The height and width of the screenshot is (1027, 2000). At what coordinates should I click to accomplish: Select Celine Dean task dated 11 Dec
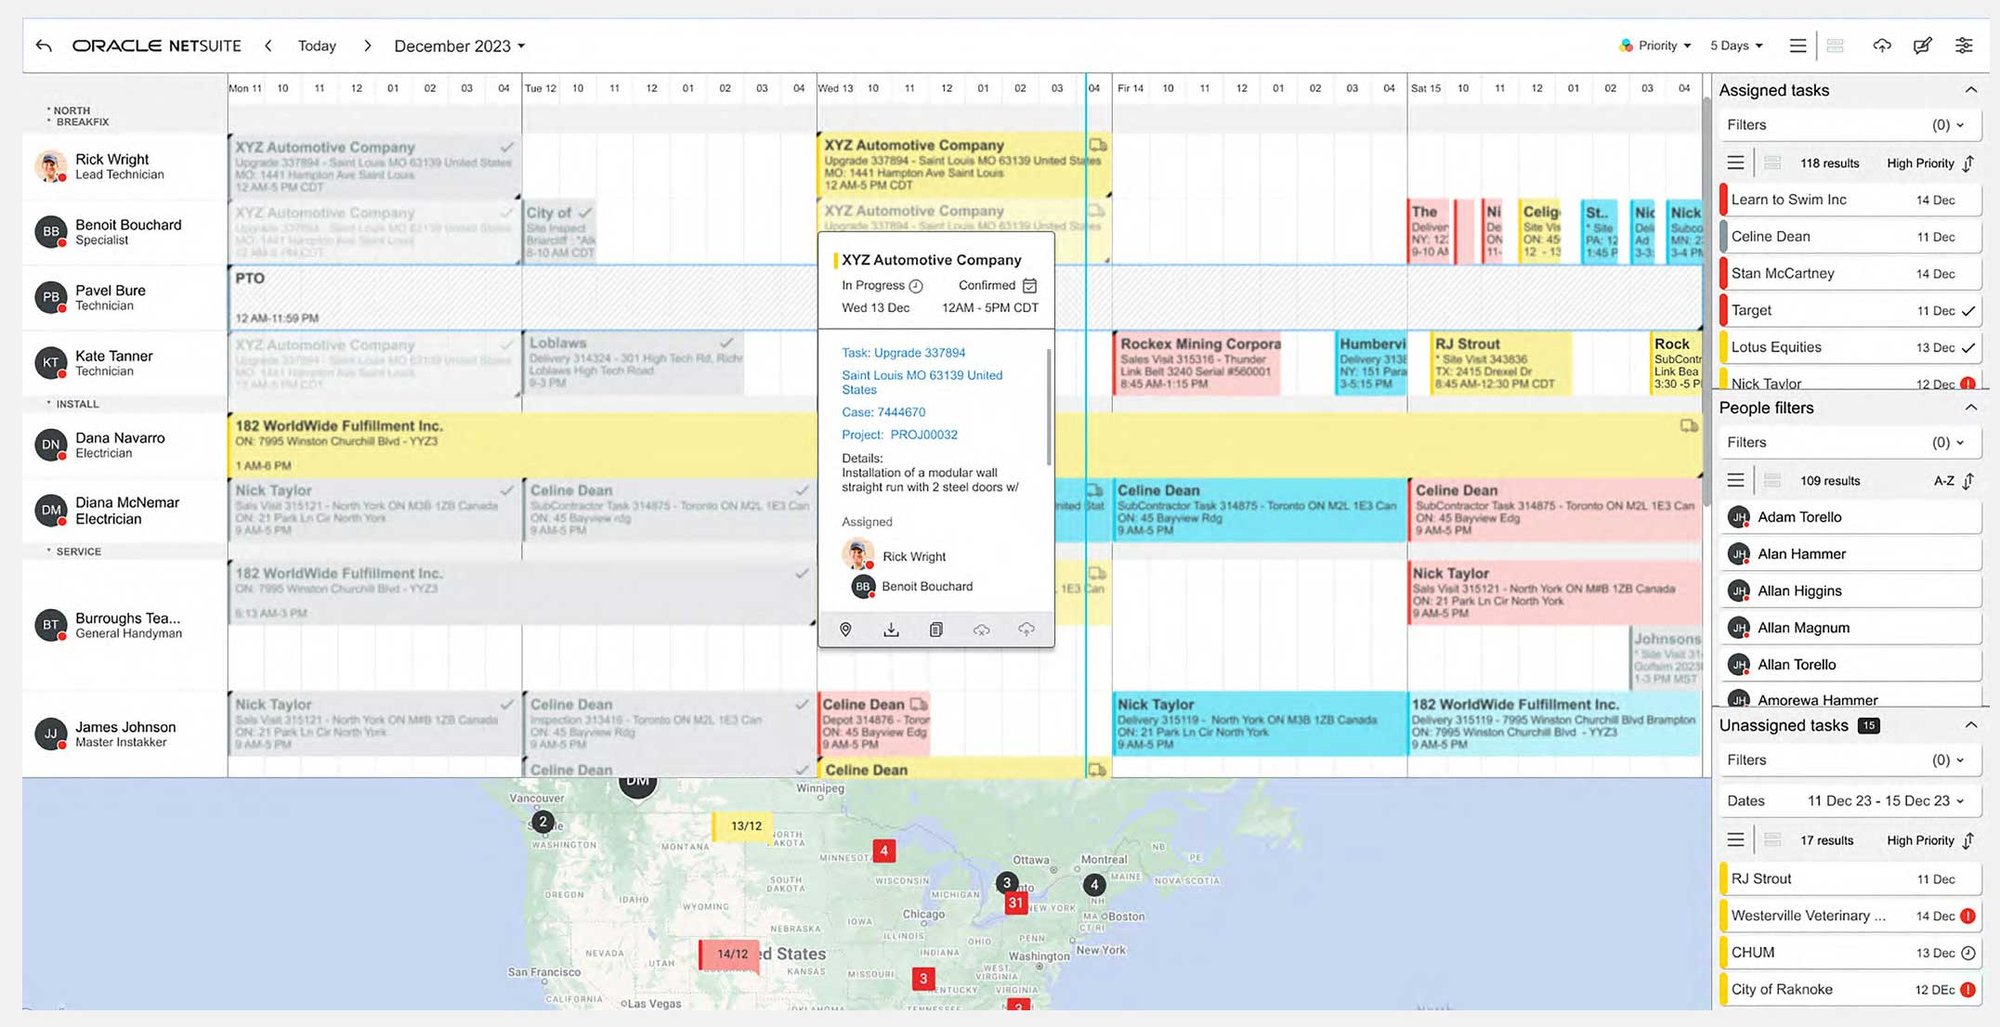tap(1849, 237)
